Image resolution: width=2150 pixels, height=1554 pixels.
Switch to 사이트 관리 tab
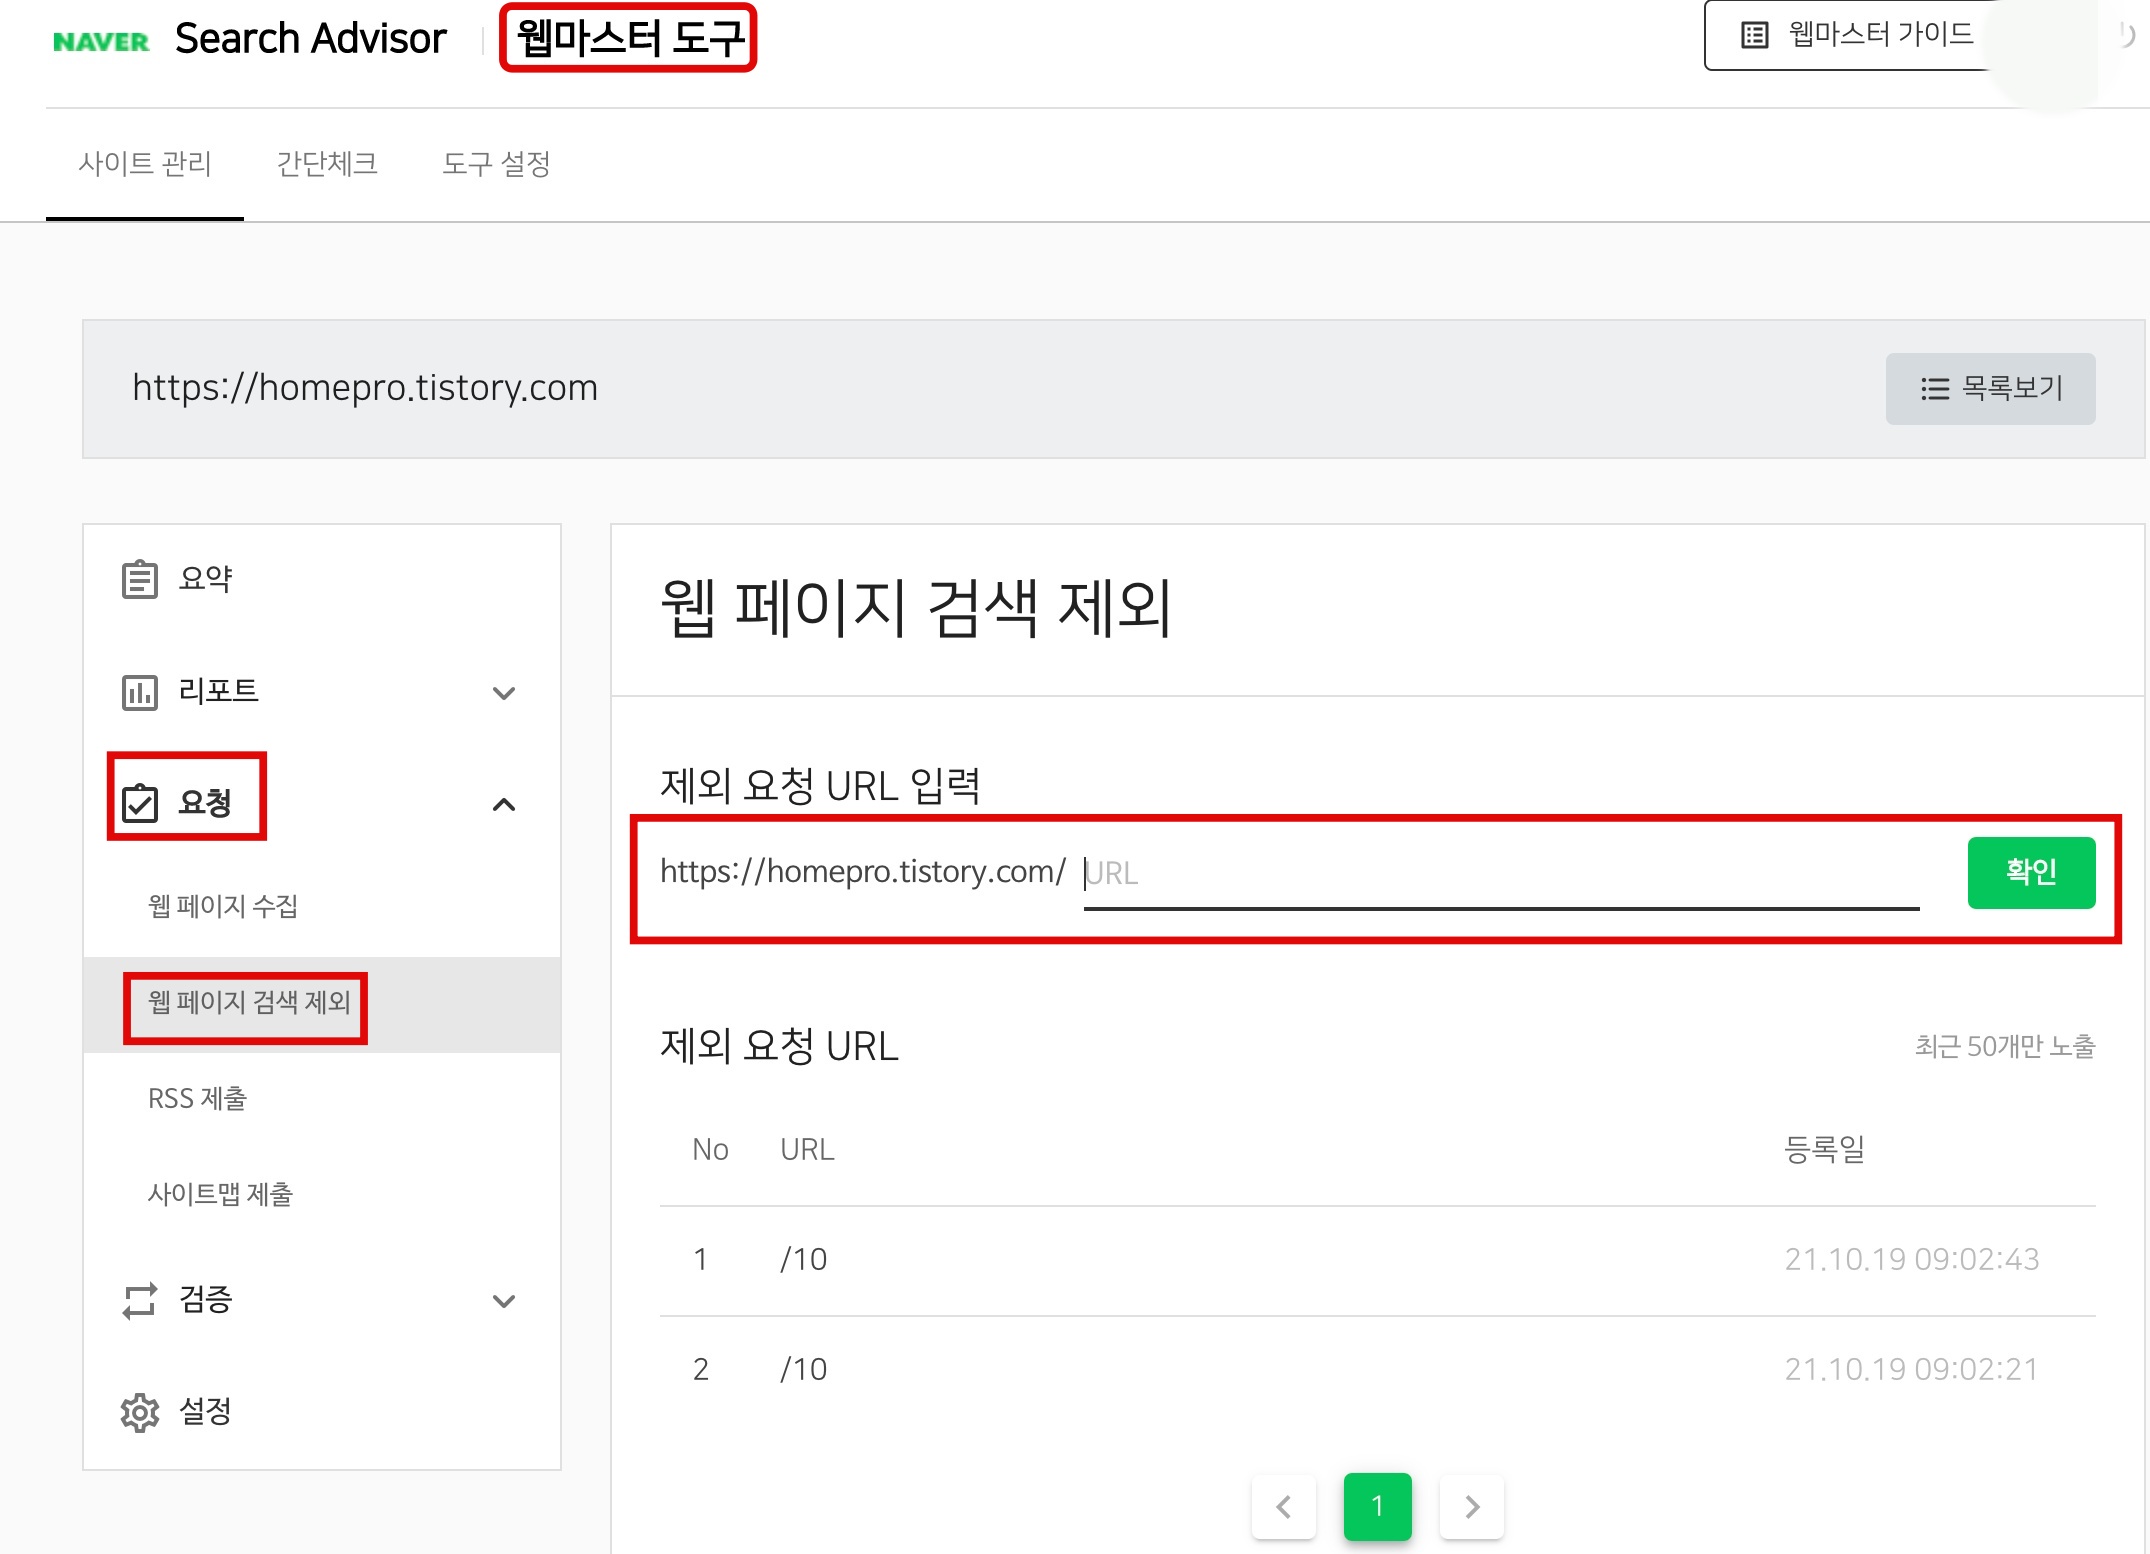145,163
